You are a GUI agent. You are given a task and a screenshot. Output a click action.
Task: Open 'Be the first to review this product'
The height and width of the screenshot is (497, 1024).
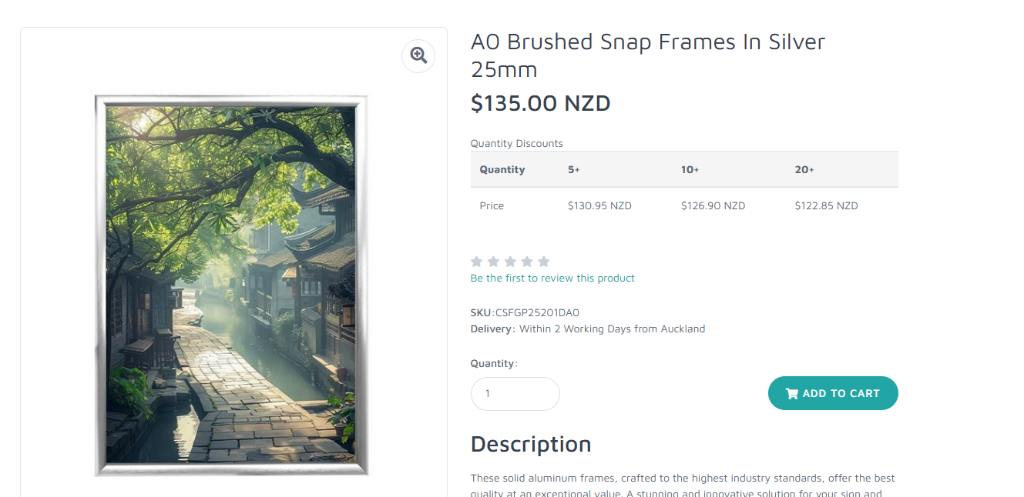pyautogui.click(x=552, y=278)
